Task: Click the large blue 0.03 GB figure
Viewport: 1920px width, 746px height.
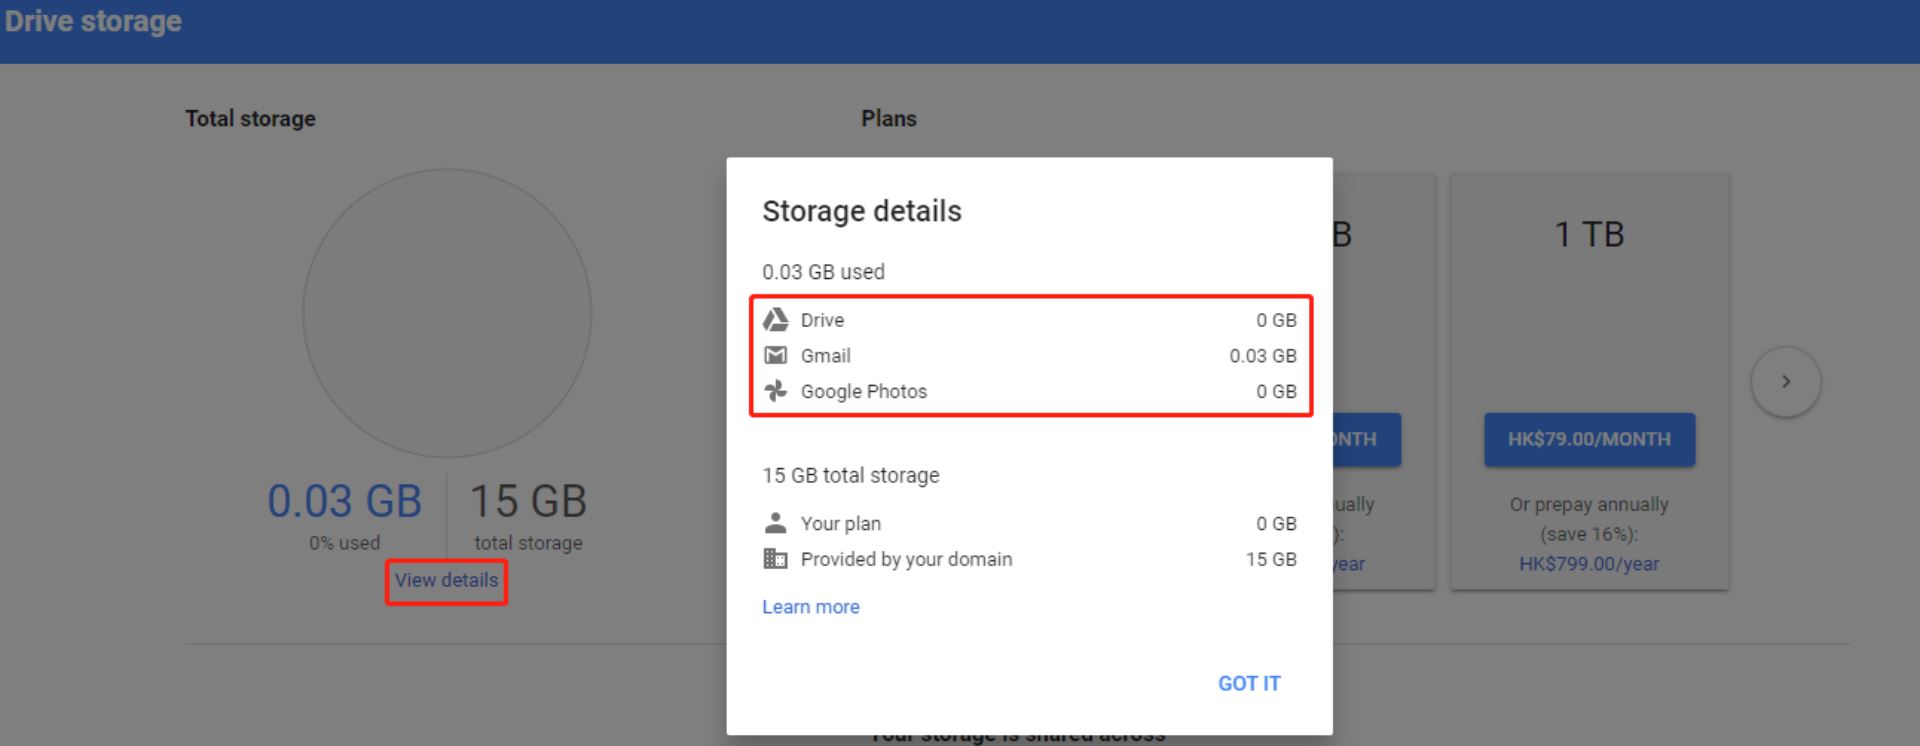Action: pyautogui.click(x=345, y=501)
